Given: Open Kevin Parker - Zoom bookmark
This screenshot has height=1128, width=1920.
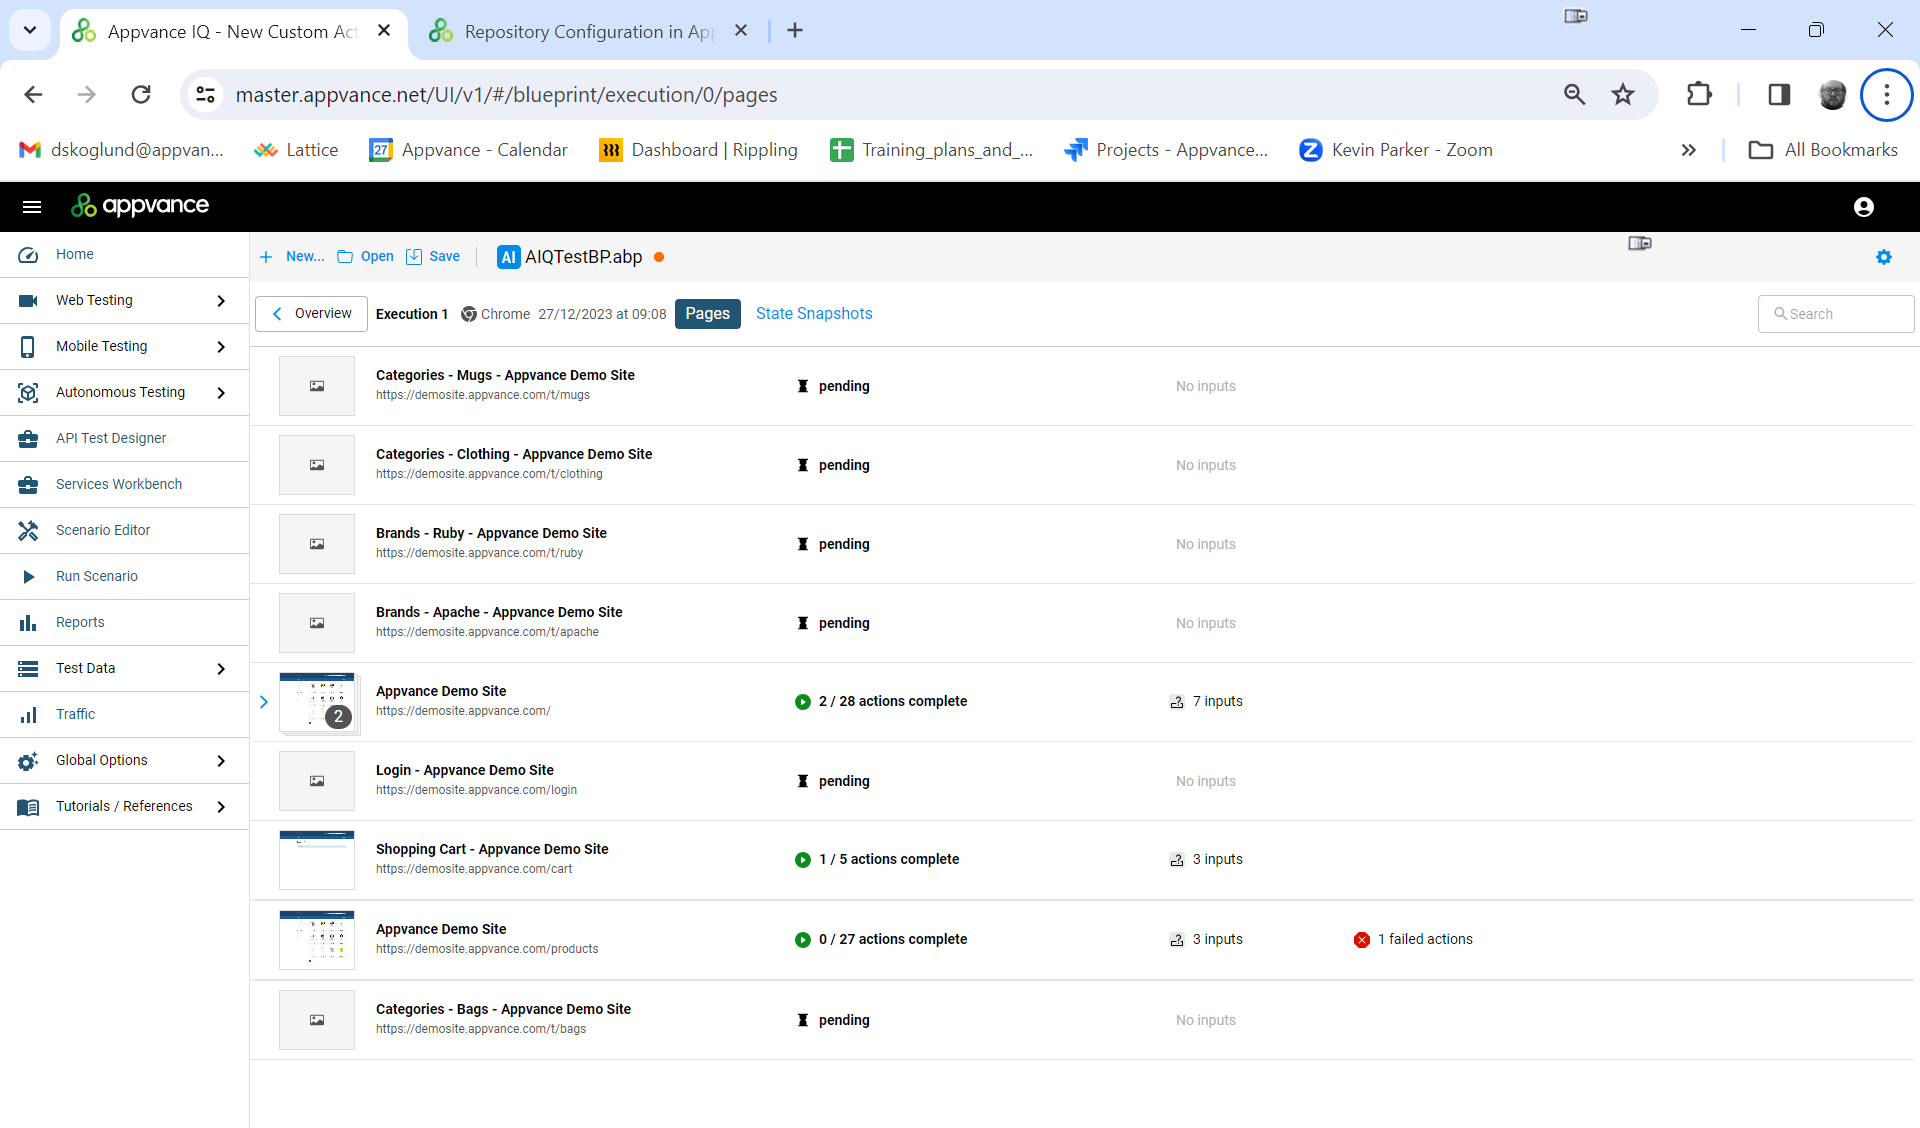Looking at the screenshot, I should point(1396,150).
